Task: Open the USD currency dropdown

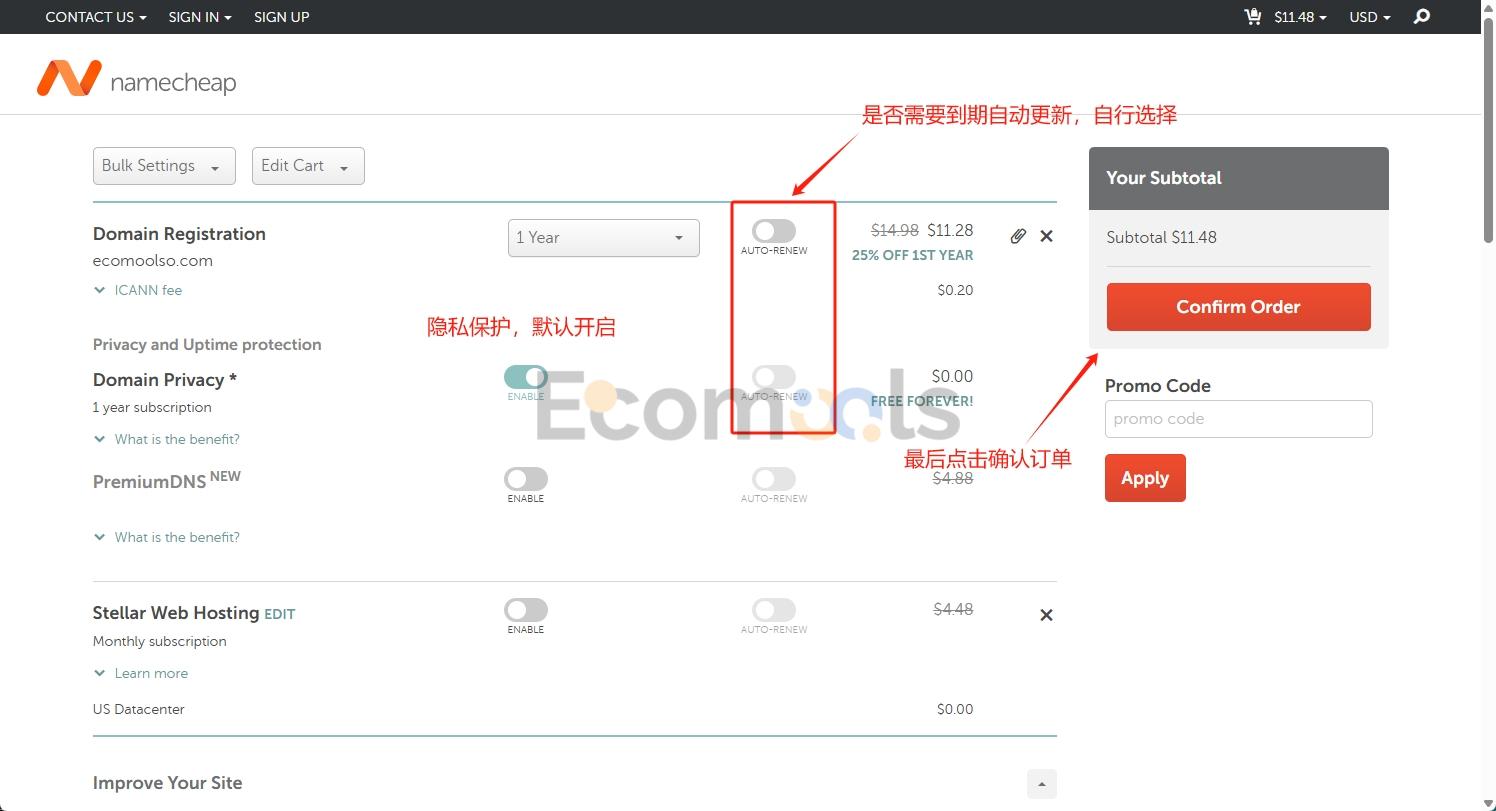Action: click(1370, 17)
